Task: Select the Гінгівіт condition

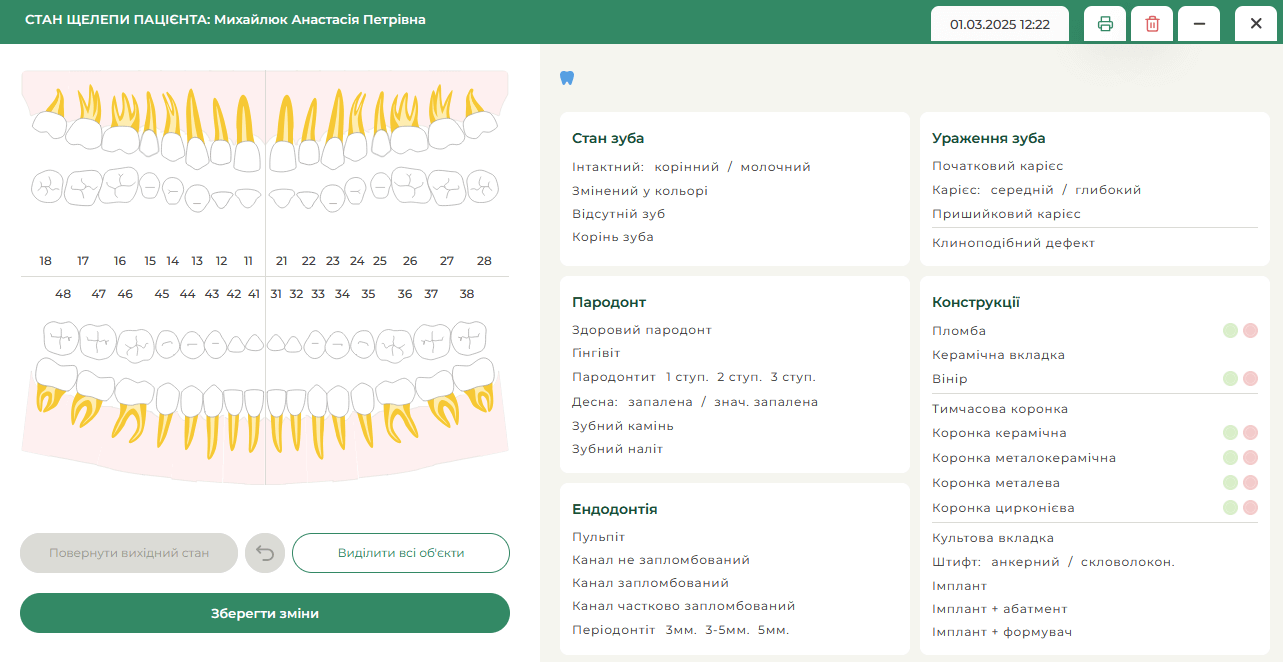Action: tap(596, 352)
